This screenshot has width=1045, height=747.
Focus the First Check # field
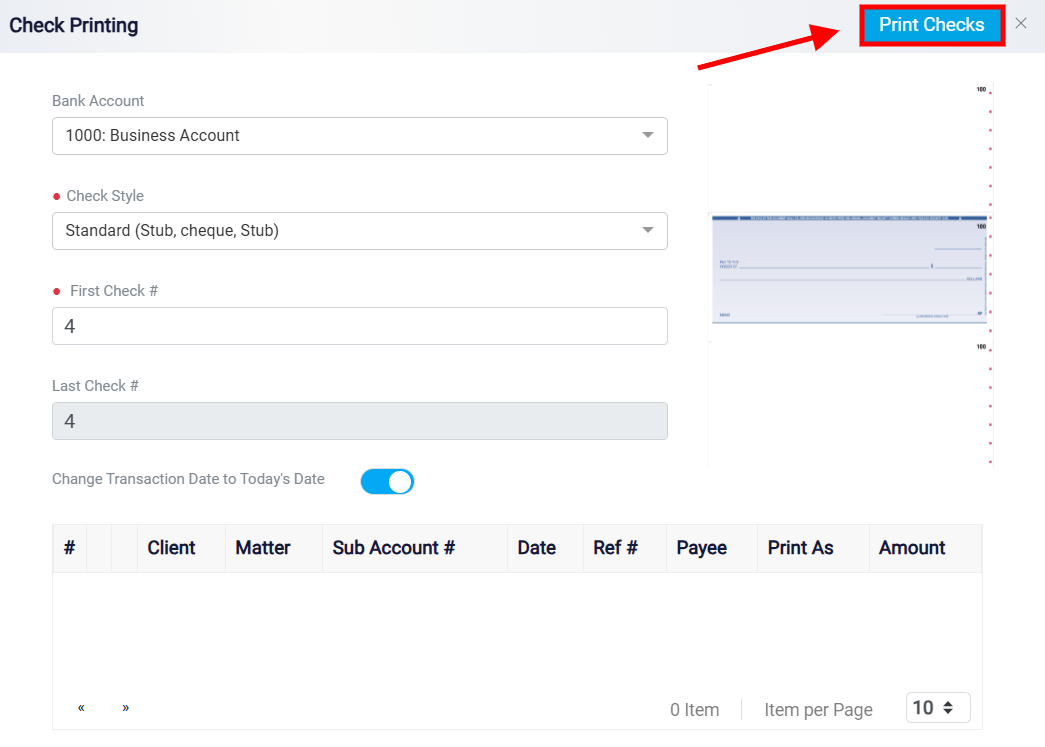(360, 326)
